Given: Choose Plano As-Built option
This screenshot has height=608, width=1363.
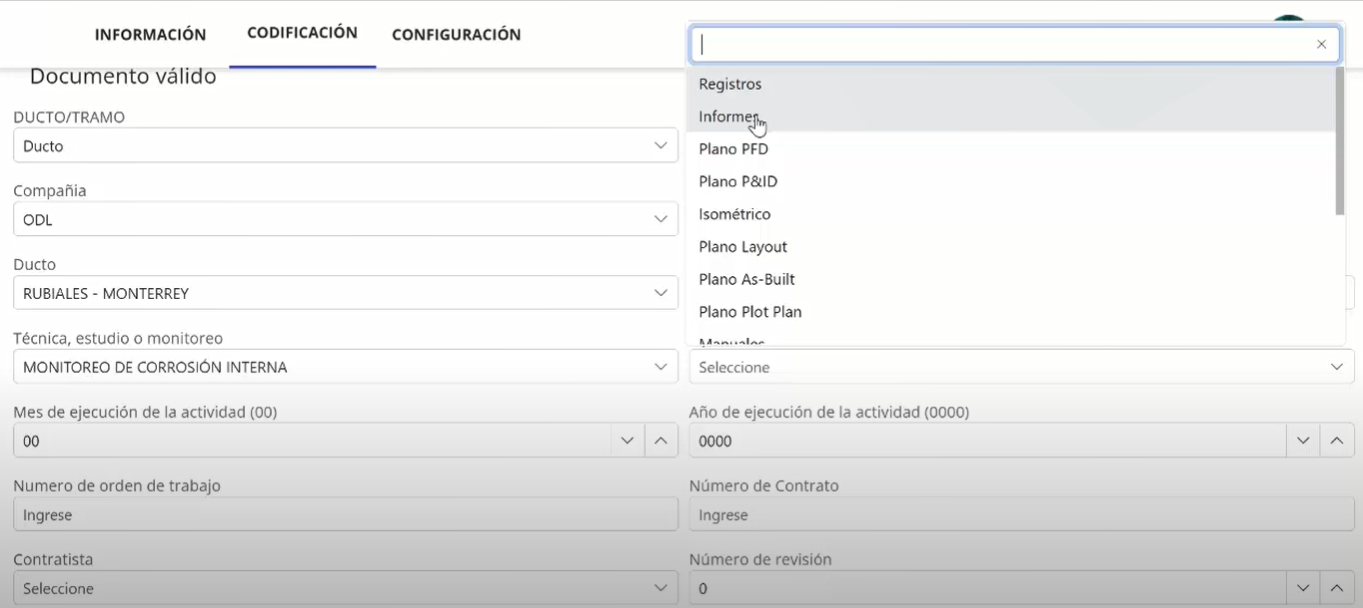Looking at the screenshot, I should (746, 279).
